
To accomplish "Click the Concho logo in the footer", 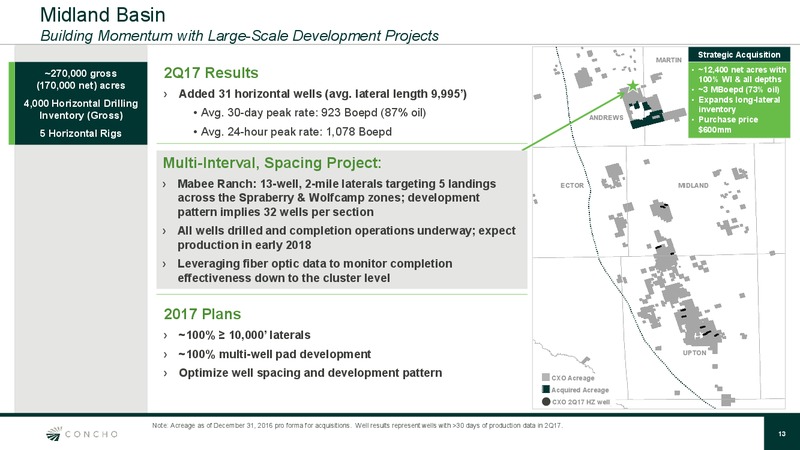I will [x=82, y=434].
